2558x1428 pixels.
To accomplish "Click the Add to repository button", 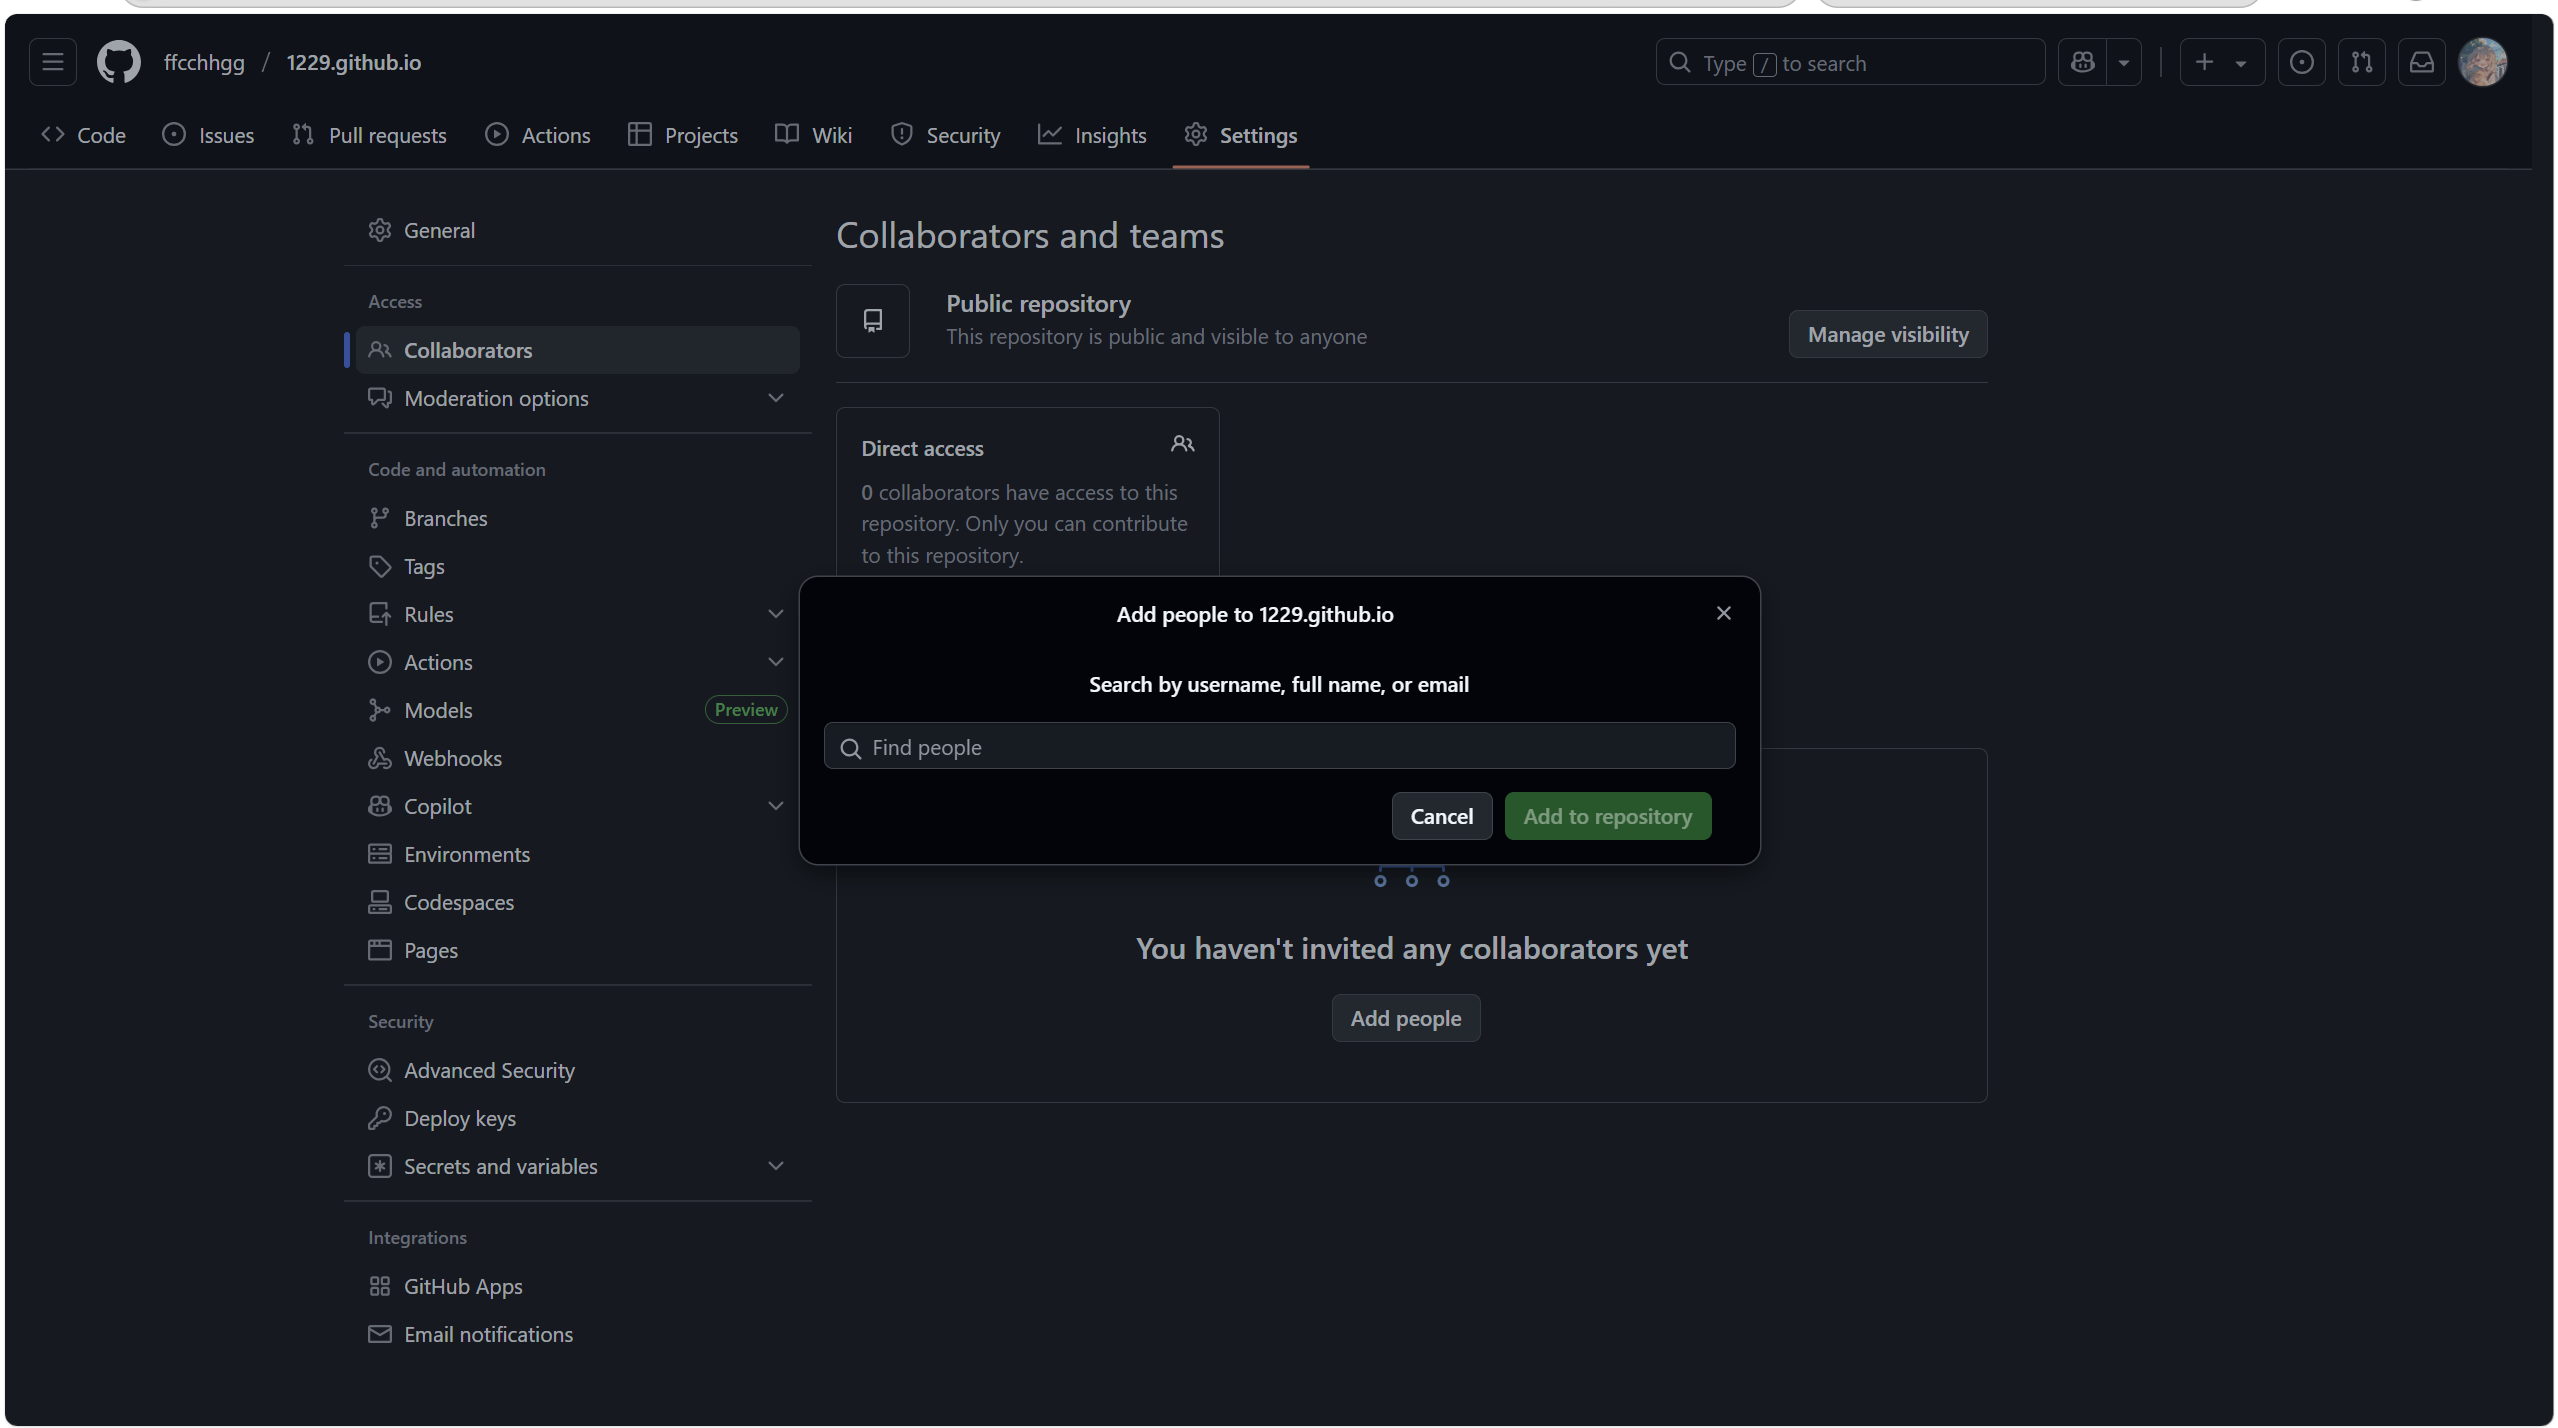I will (1607, 816).
